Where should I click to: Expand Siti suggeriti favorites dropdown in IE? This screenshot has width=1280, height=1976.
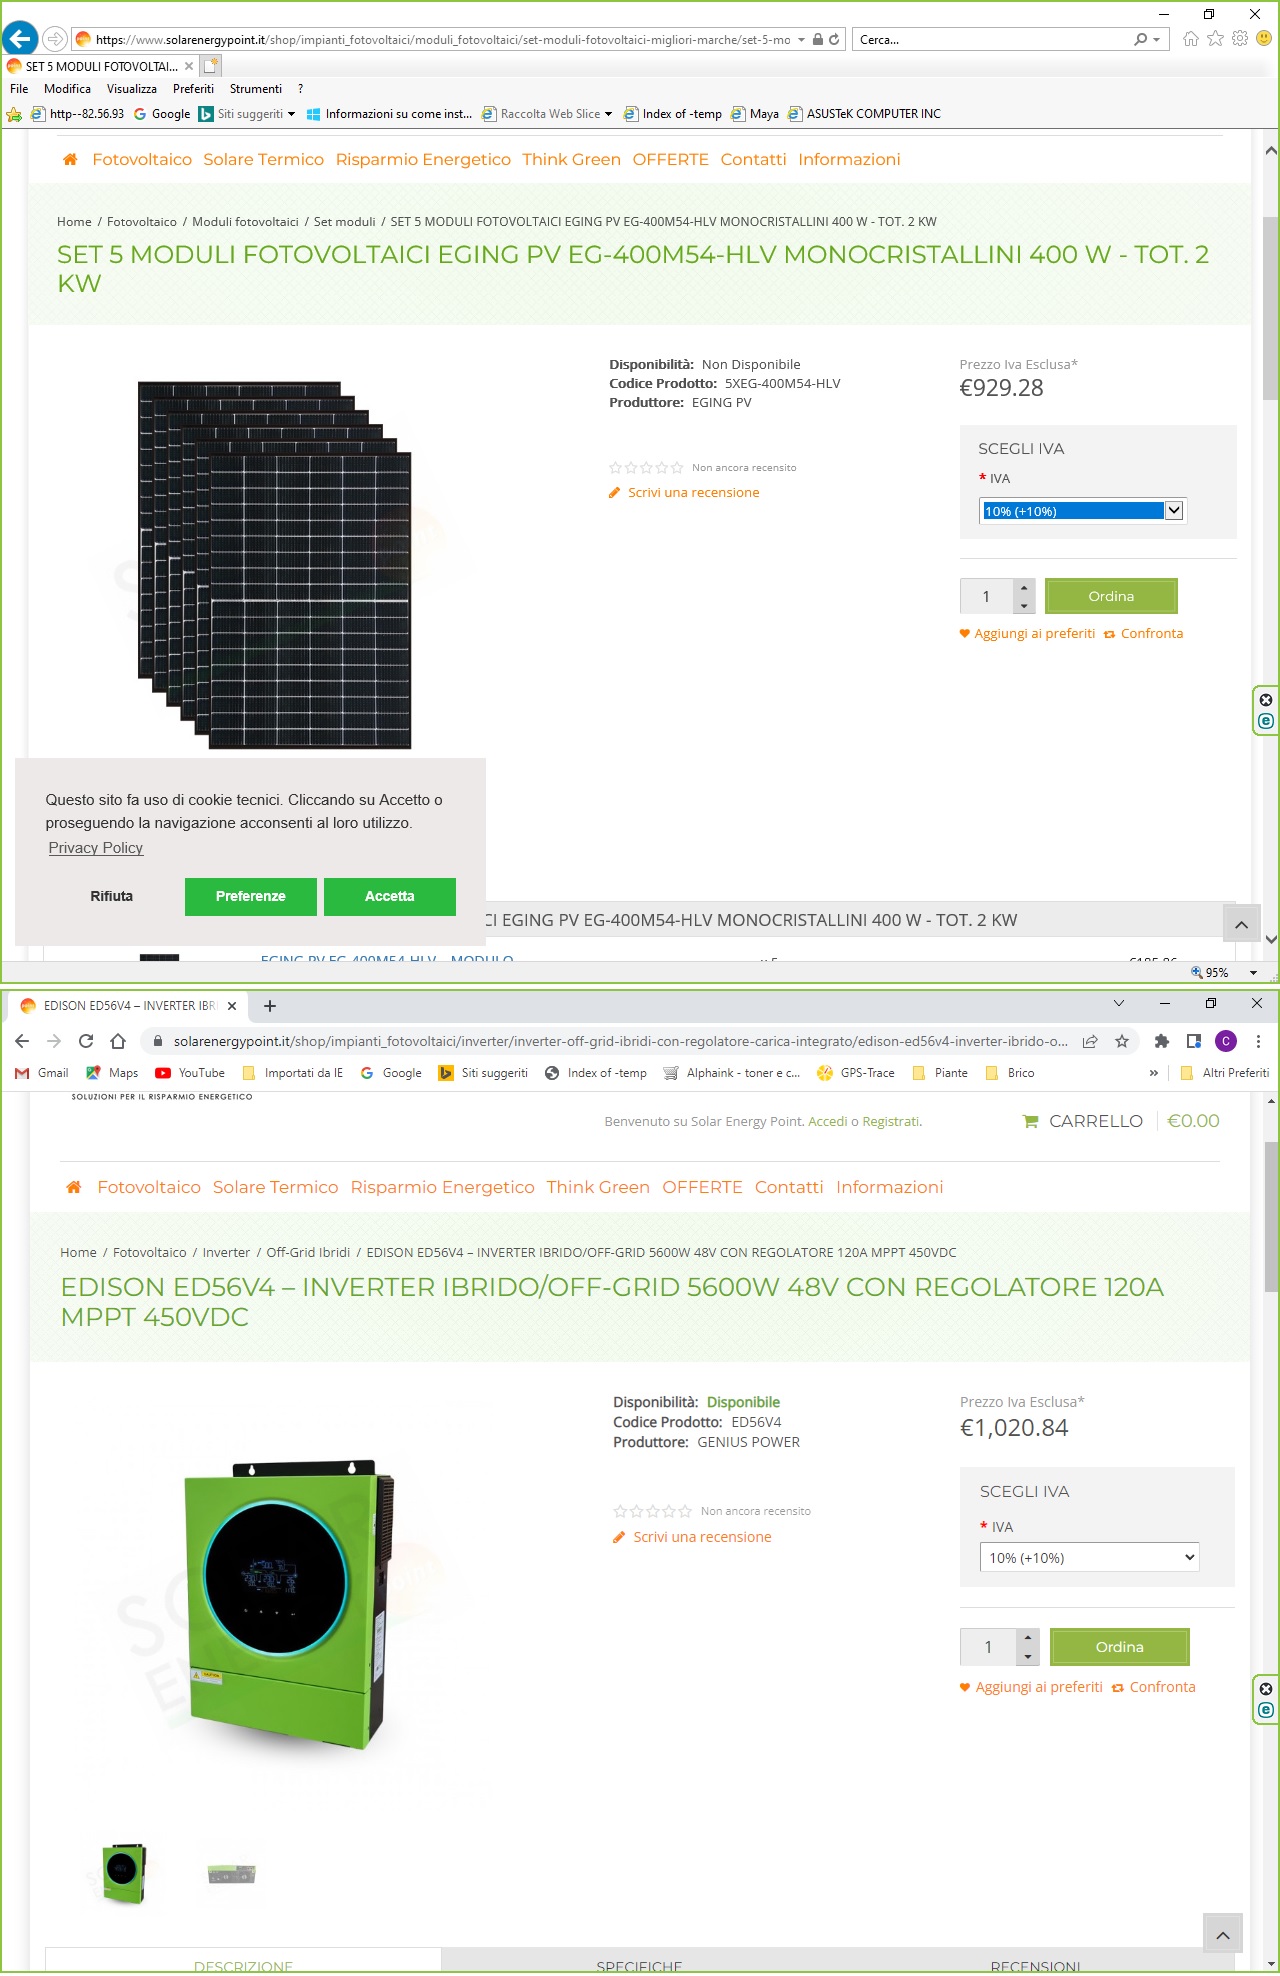click(x=291, y=114)
